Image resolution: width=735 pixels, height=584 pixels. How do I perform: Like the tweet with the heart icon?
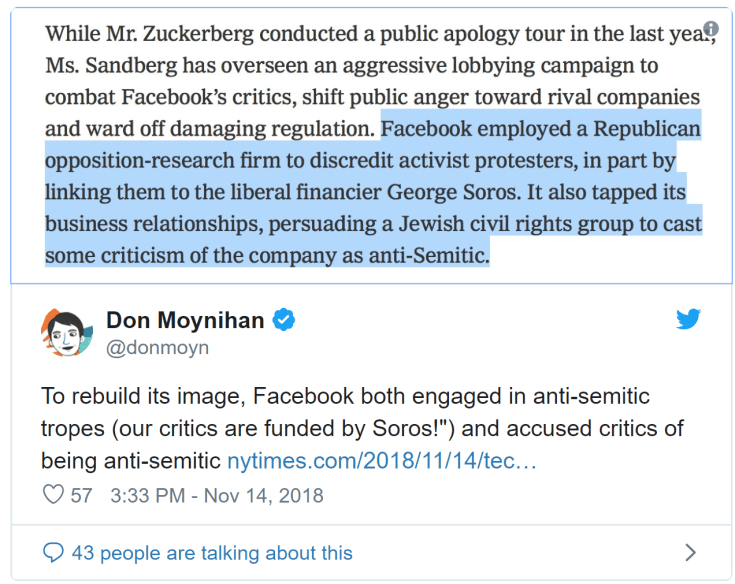click(53, 495)
